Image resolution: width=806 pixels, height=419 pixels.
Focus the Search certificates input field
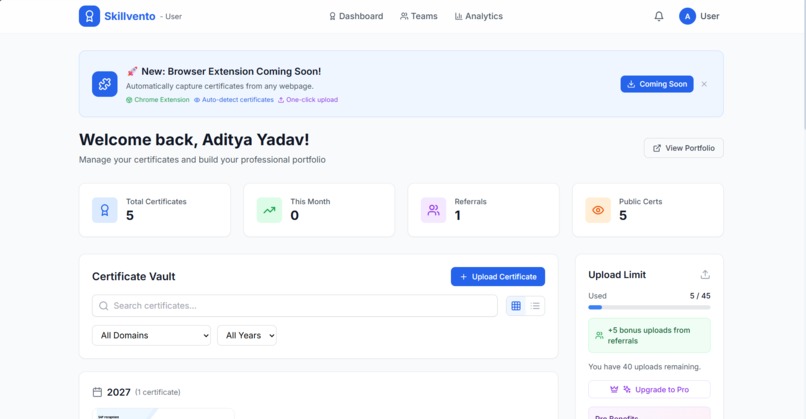point(295,306)
